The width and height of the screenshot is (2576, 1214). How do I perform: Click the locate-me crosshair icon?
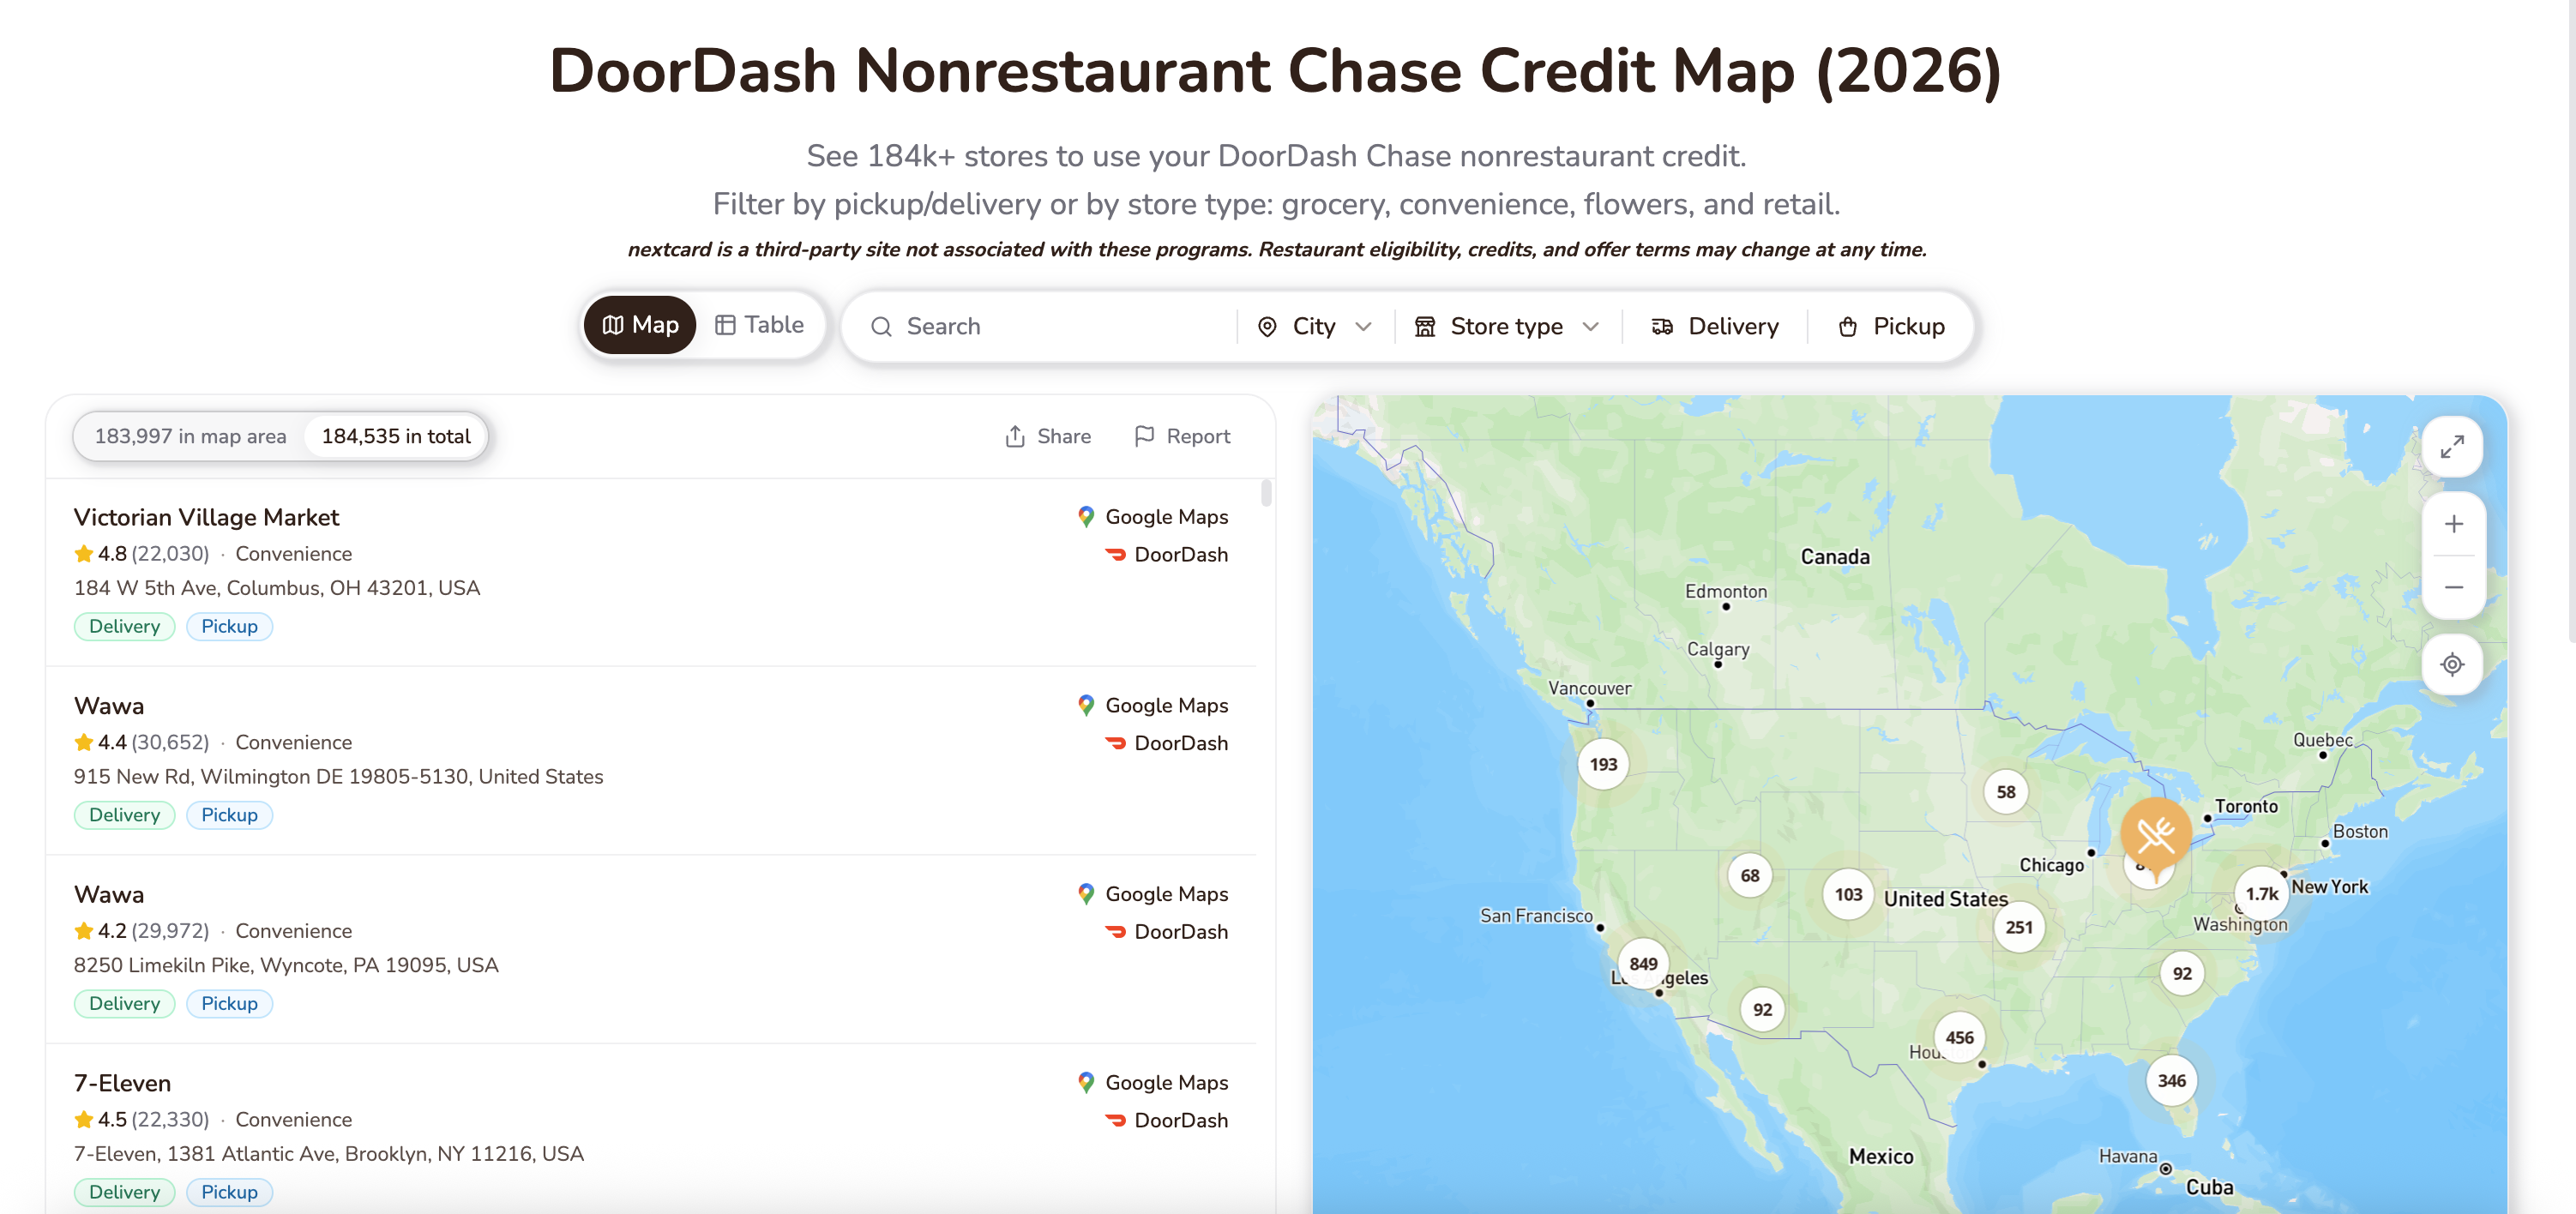2452,664
